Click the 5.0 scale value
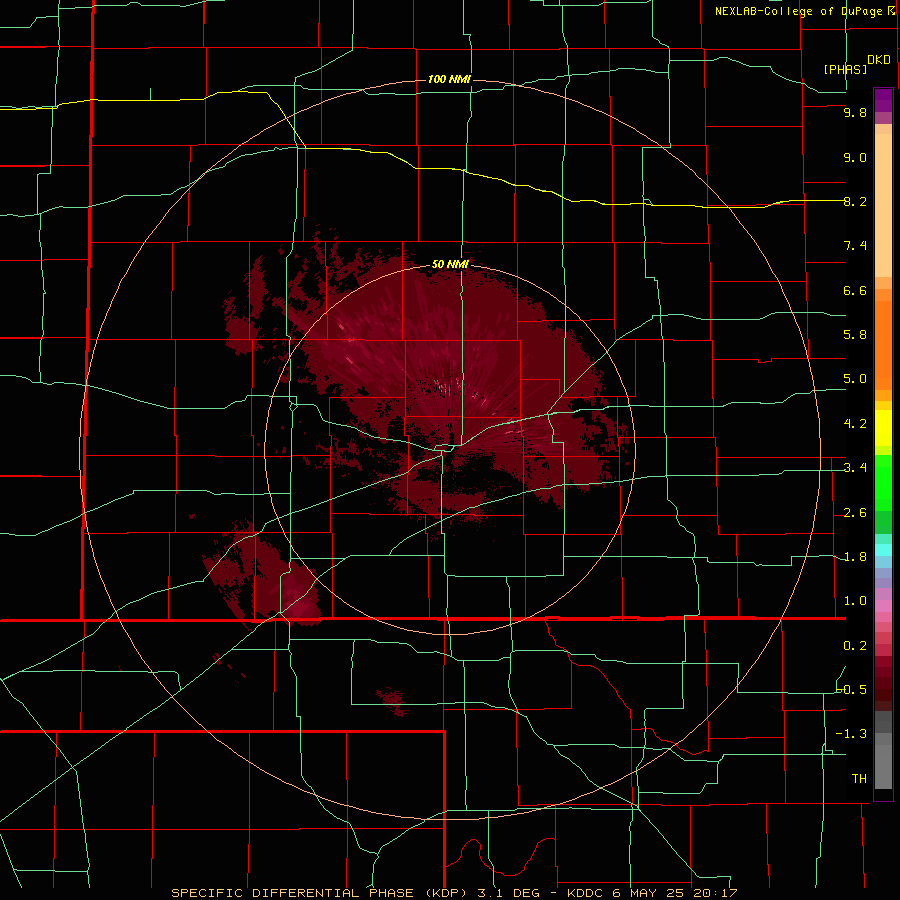This screenshot has height=900, width=900. point(855,379)
